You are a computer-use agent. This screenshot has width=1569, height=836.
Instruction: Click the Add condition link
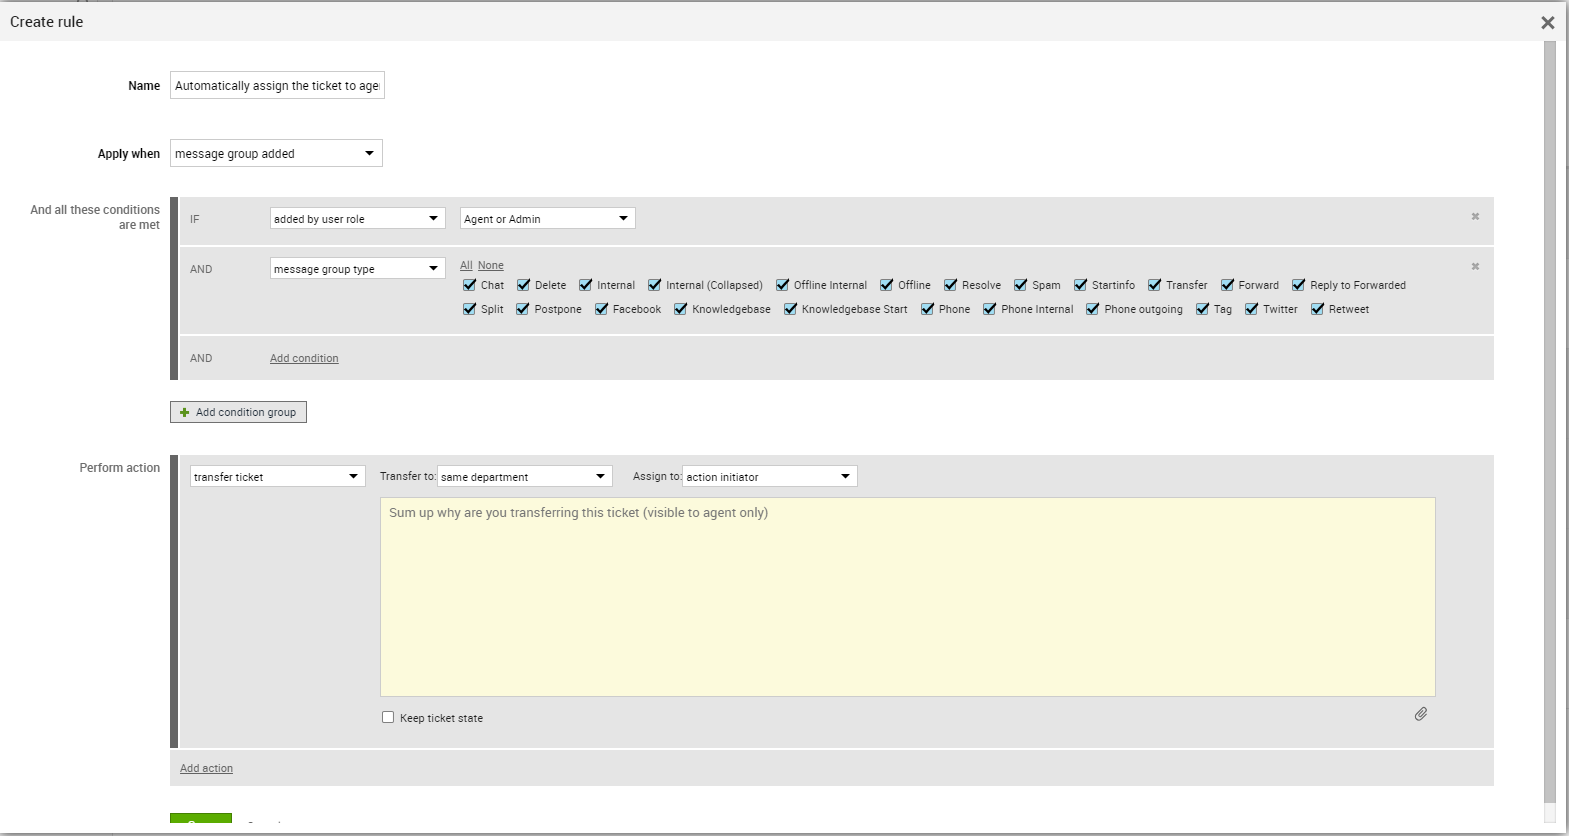click(304, 358)
